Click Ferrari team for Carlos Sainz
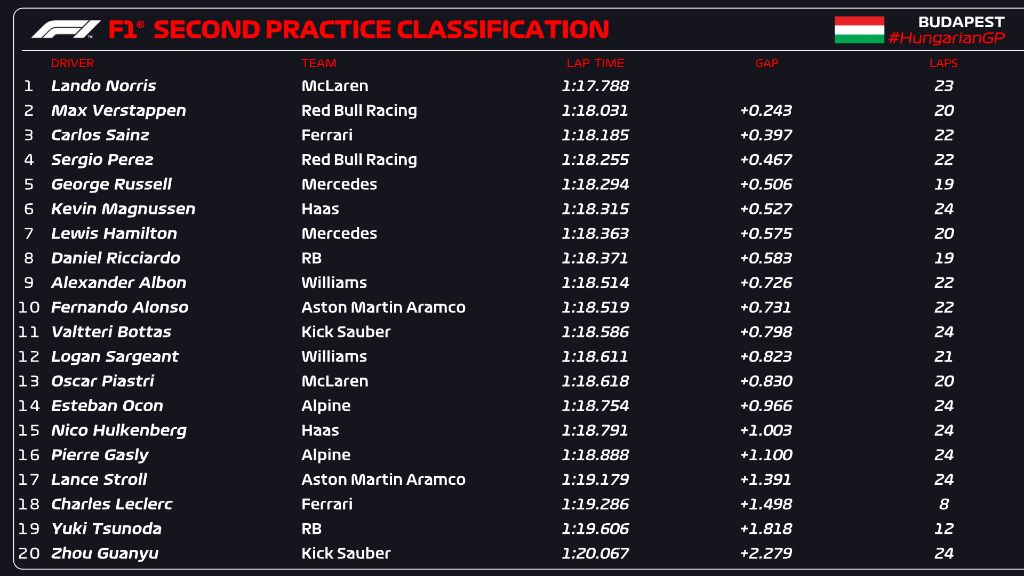This screenshot has height=576, width=1024. pos(327,135)
